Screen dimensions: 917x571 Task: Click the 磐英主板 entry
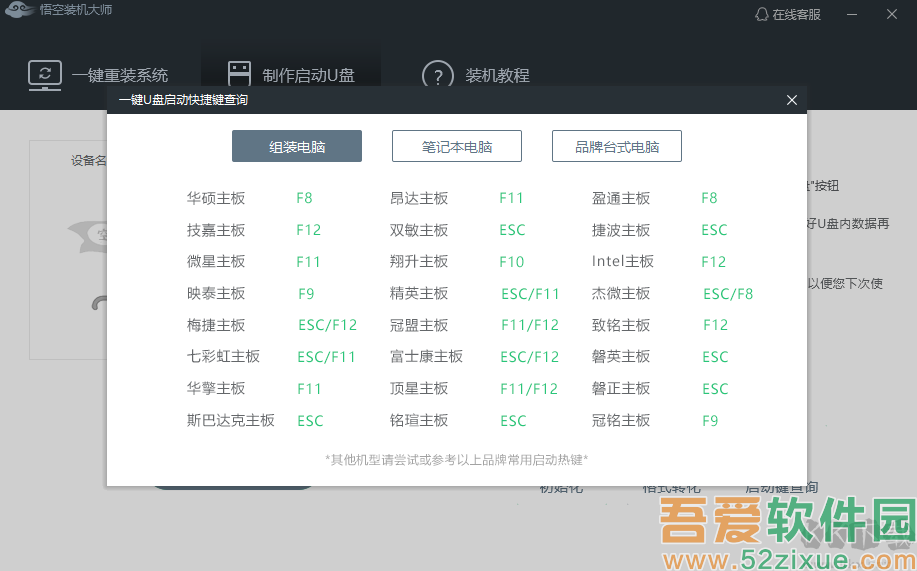point(621,356)
